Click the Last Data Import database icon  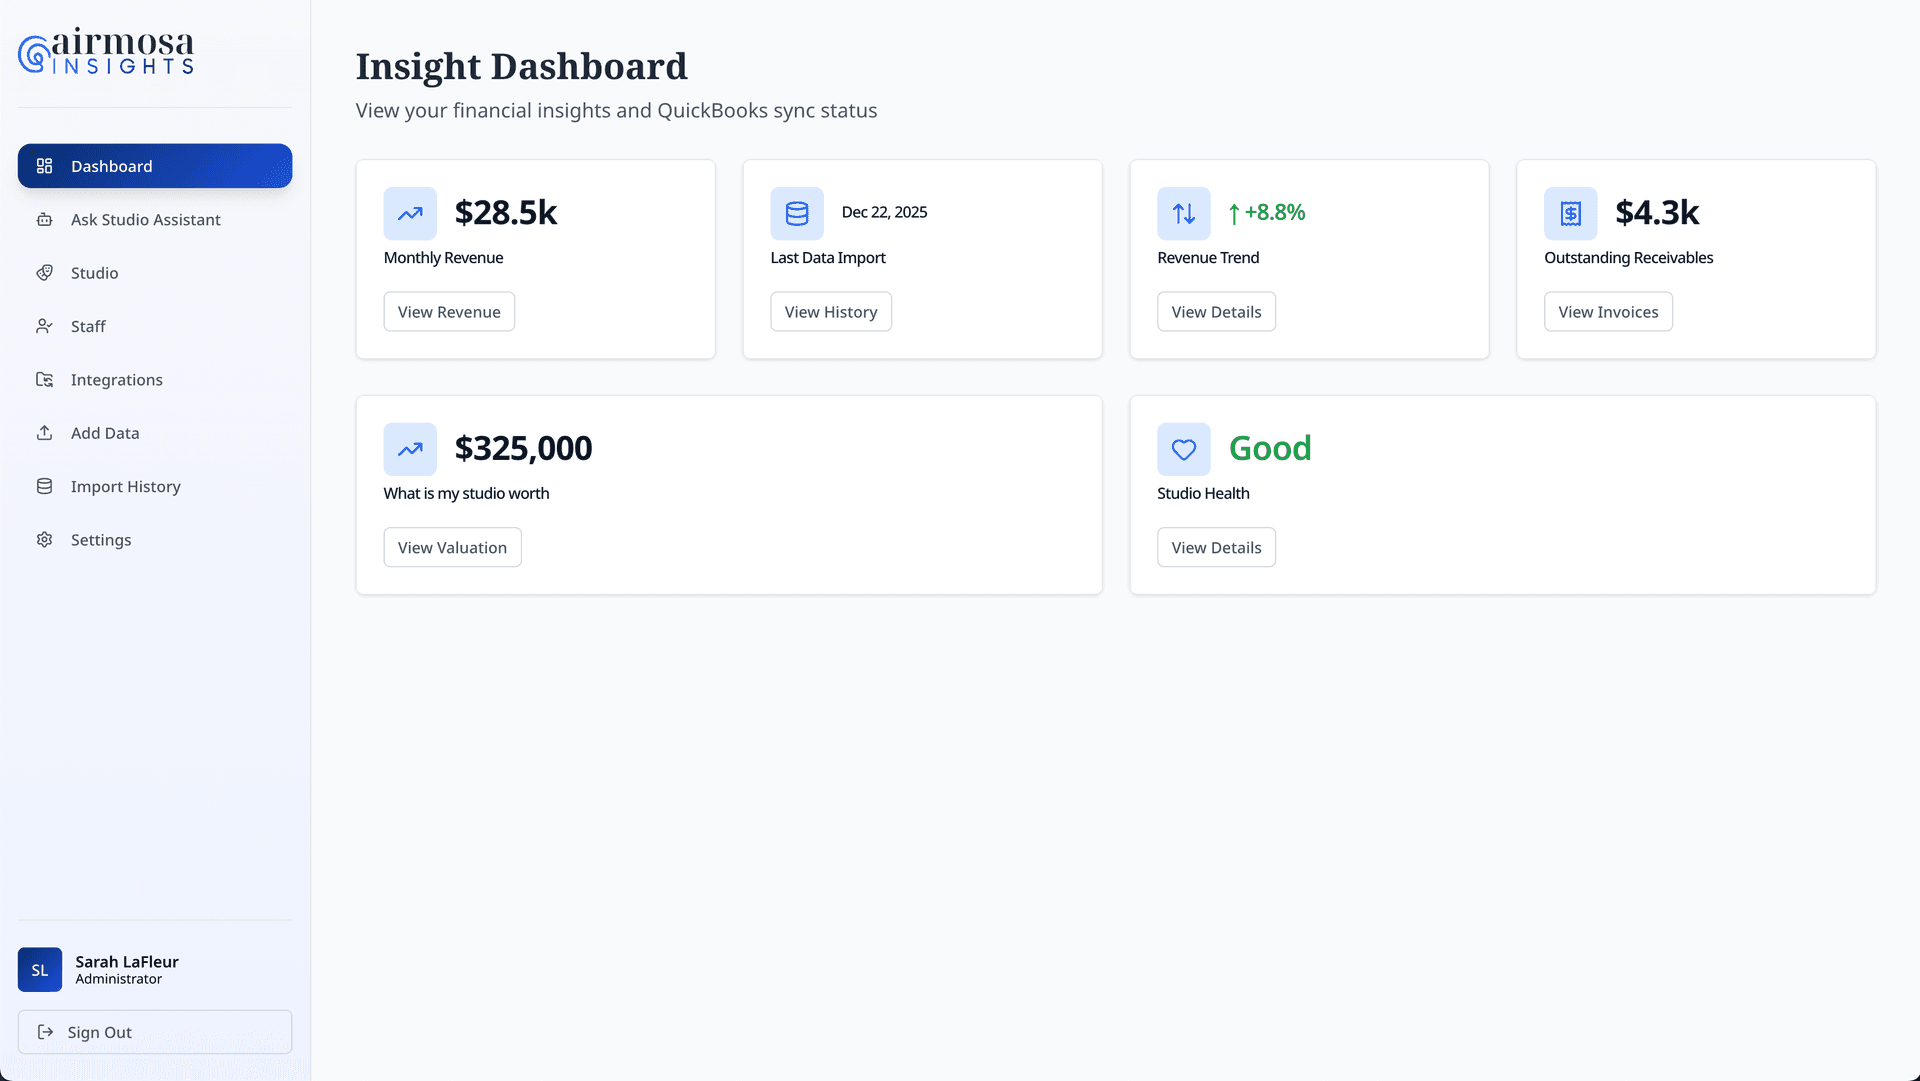(796, 213)
